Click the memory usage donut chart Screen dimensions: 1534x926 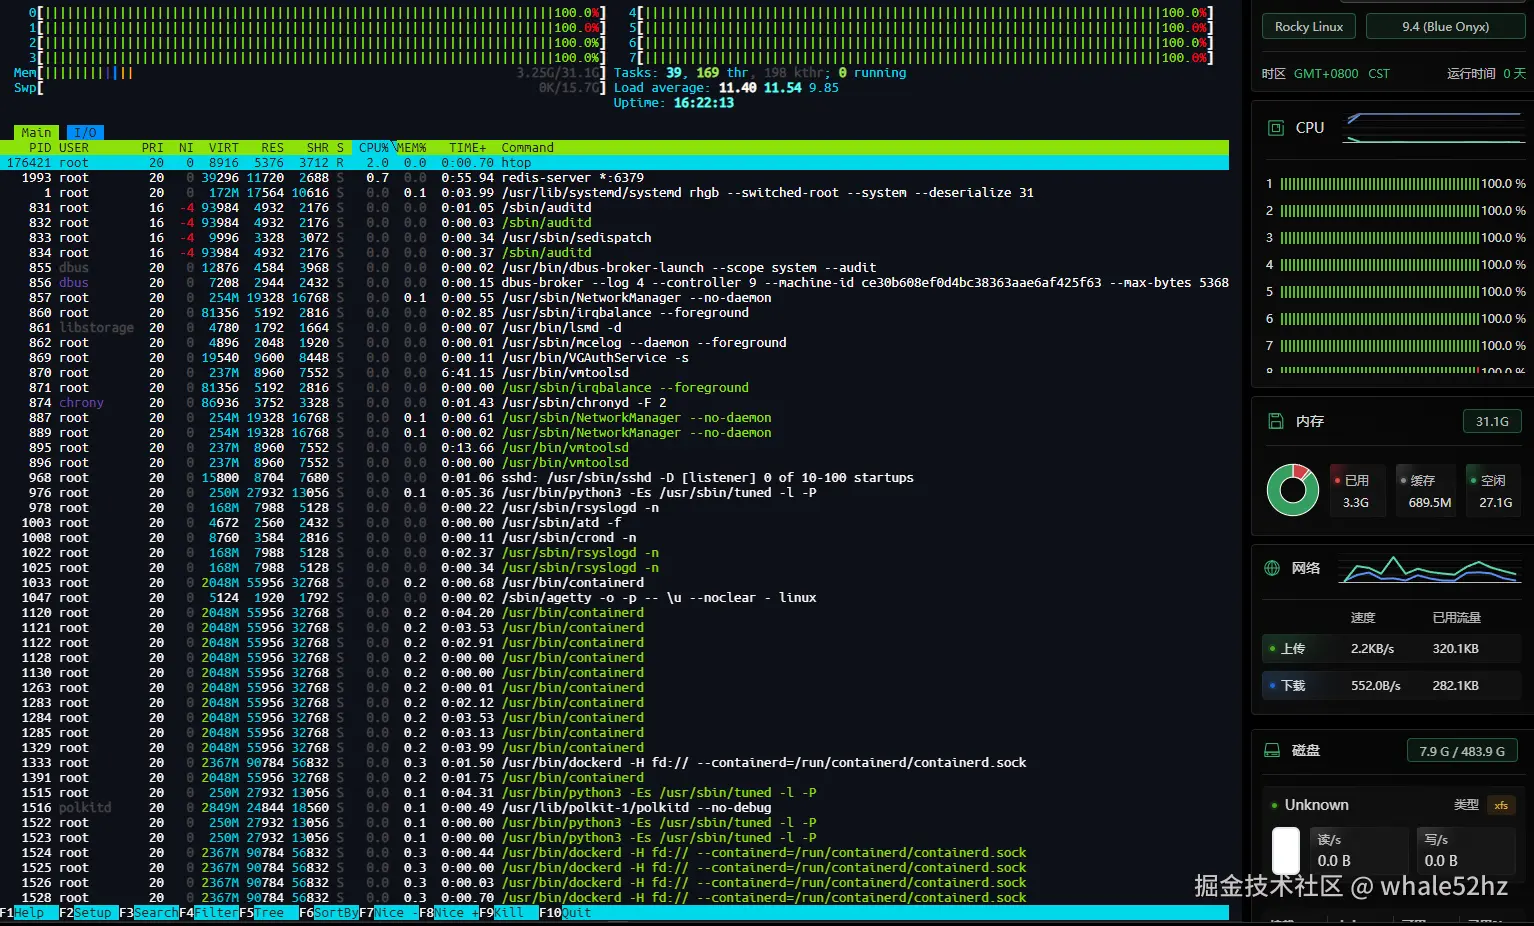(x=1292, y=490)
